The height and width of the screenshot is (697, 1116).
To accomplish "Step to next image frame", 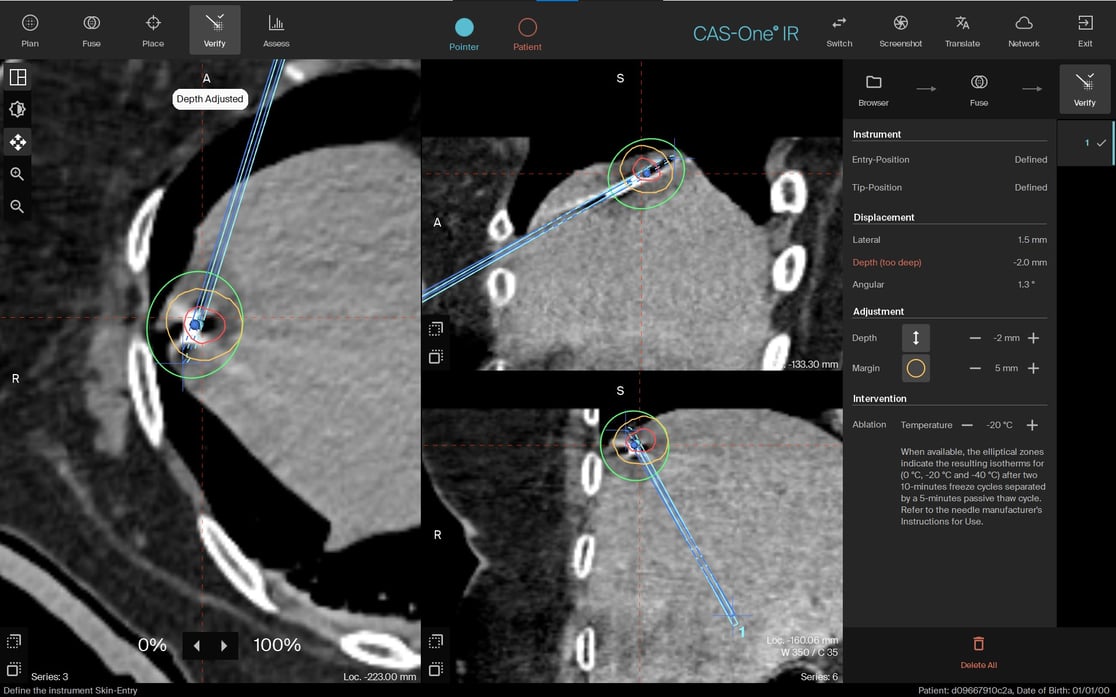I will click(224, 646).
